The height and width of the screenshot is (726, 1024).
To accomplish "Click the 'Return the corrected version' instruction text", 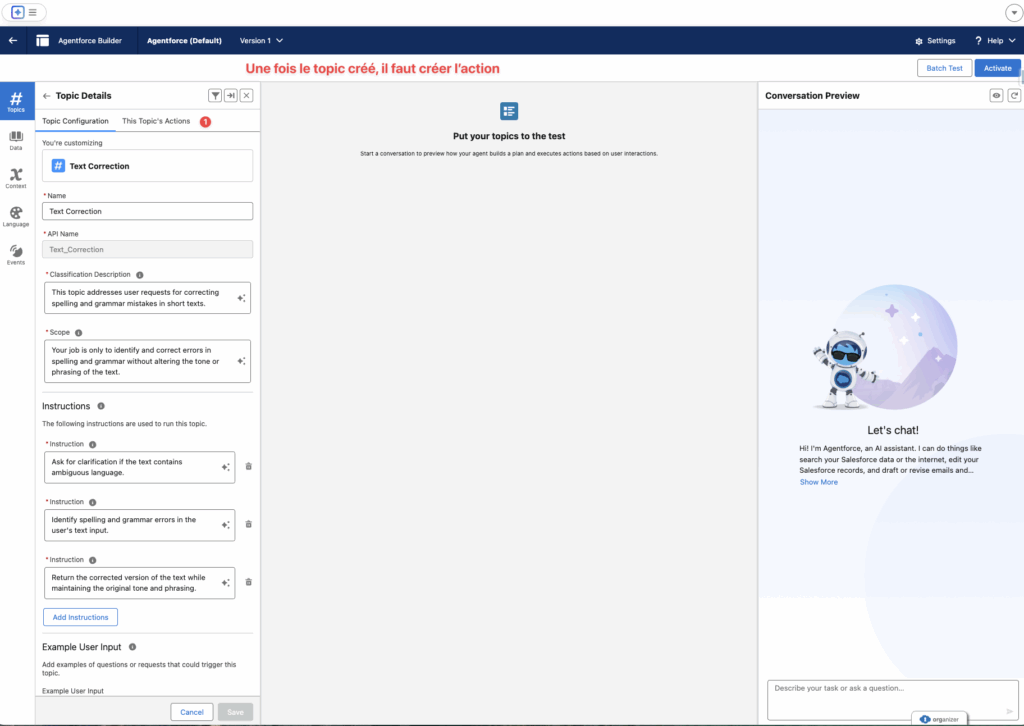I will (140, 583).
